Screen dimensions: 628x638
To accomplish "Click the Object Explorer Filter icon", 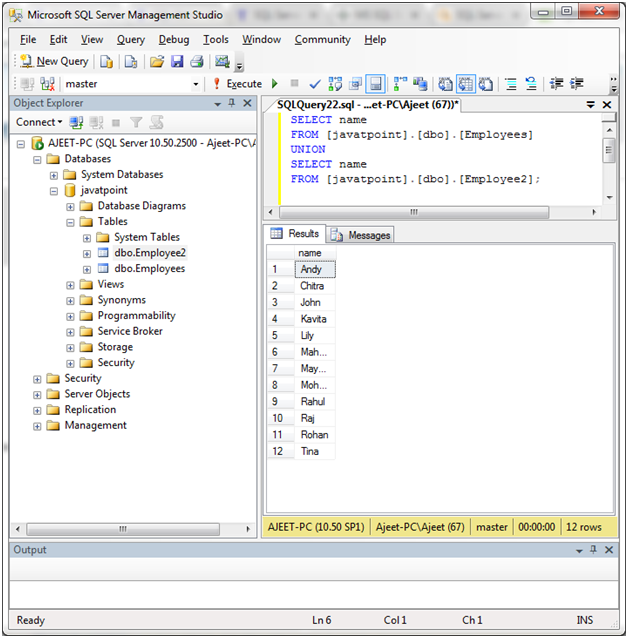I will 136,122.
